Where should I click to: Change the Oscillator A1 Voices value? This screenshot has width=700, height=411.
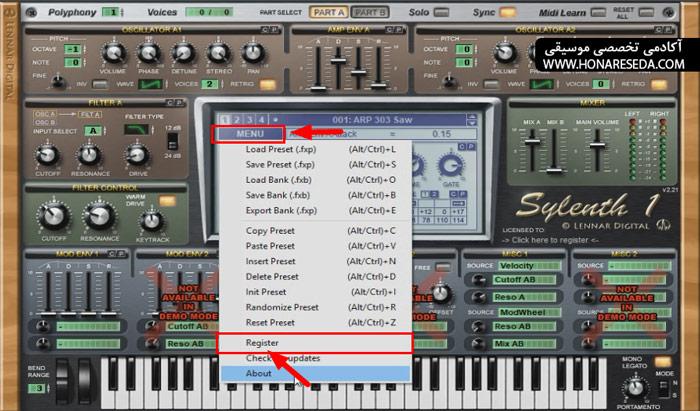tap(210, 84)
